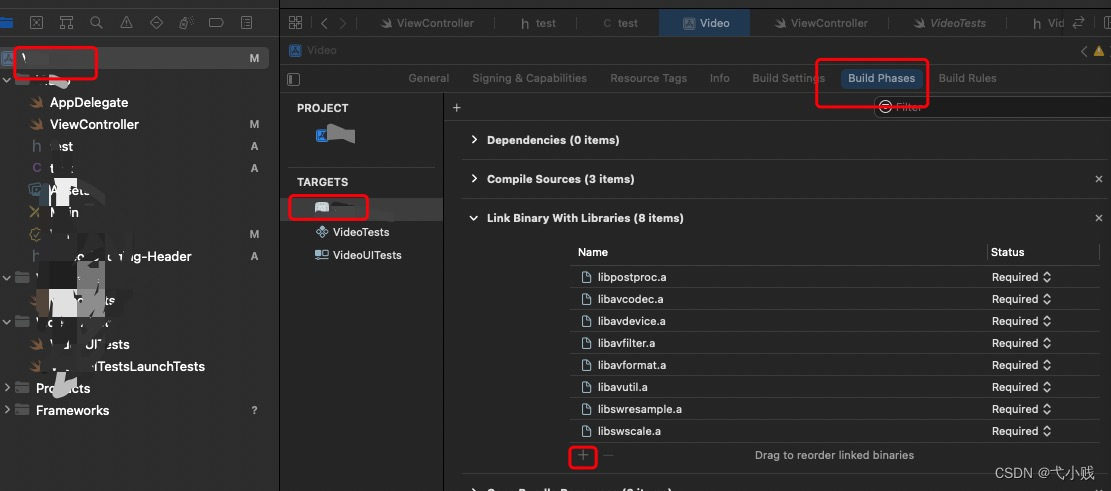Add a library with the plus button
The height and width of the screenshot is (491, 1111).
coord(583,456)
